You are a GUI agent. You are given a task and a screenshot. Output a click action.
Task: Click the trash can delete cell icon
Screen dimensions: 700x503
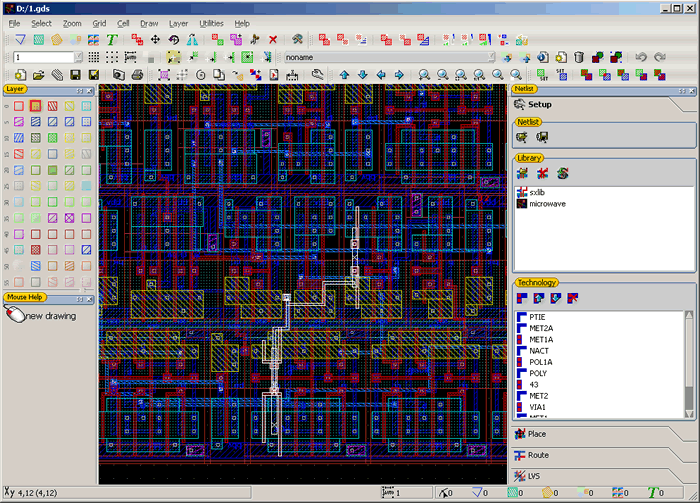tap(579, 57)
